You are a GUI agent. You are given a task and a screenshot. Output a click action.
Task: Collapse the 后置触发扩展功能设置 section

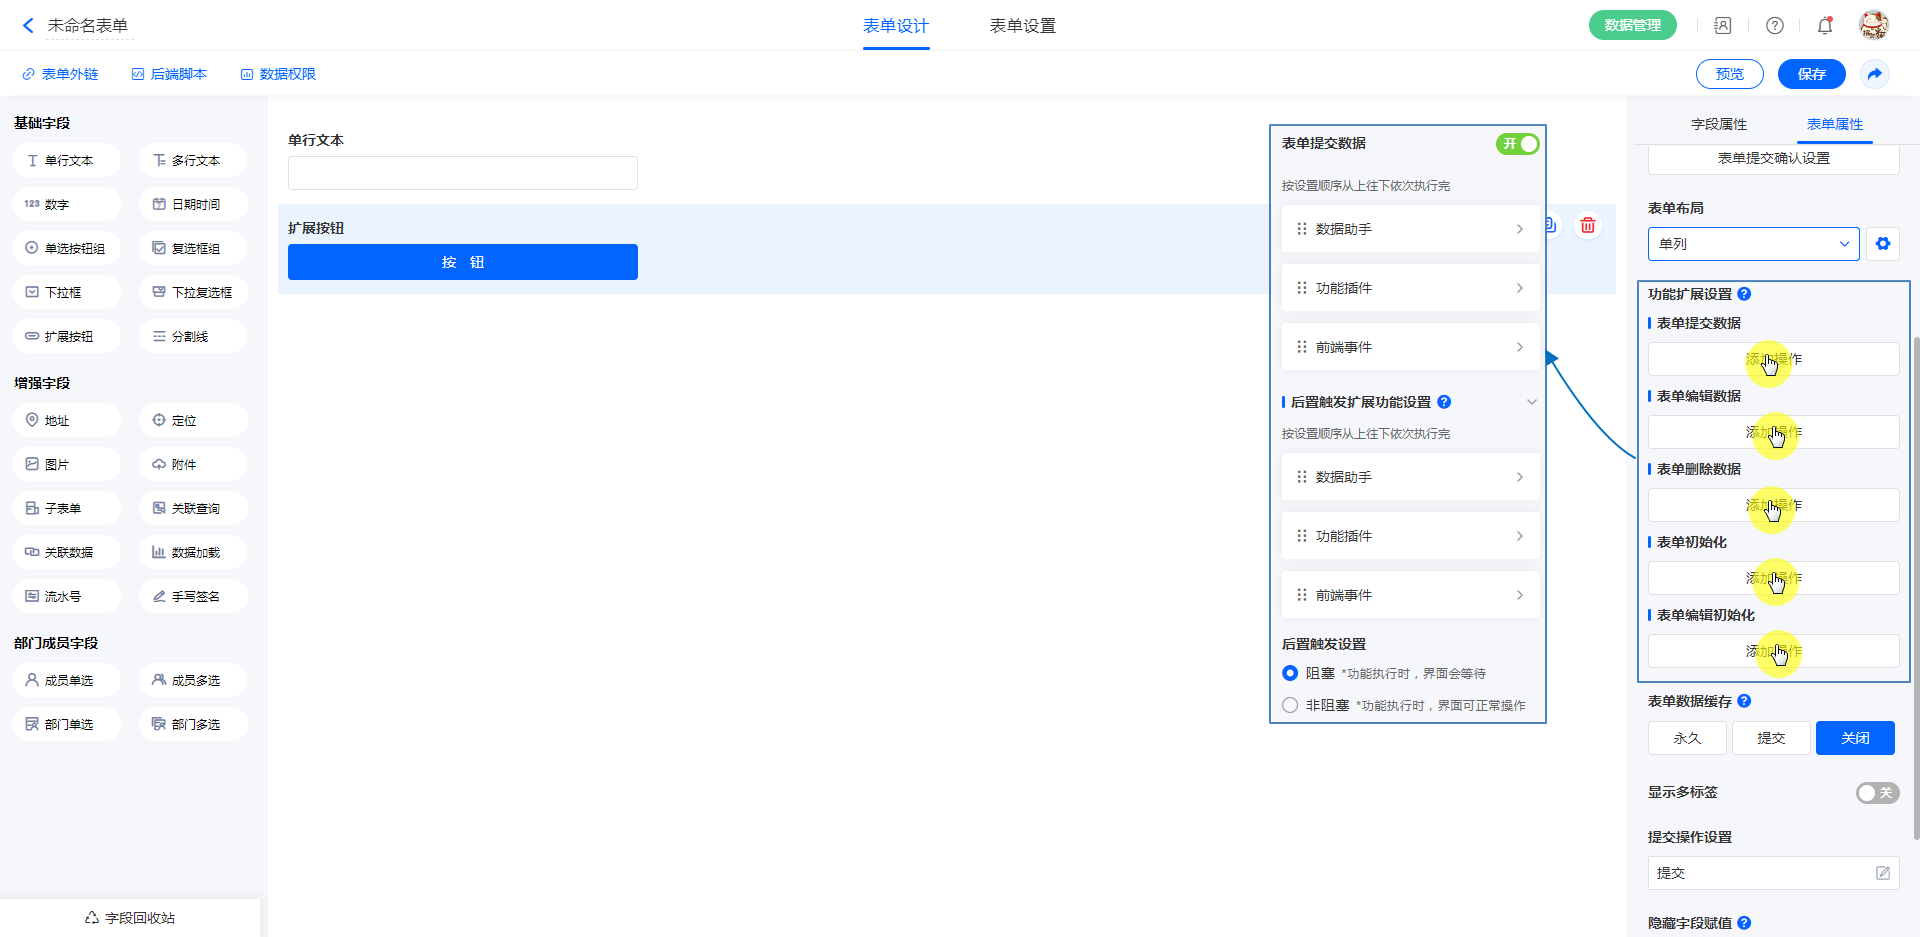tap(1531, 402)
